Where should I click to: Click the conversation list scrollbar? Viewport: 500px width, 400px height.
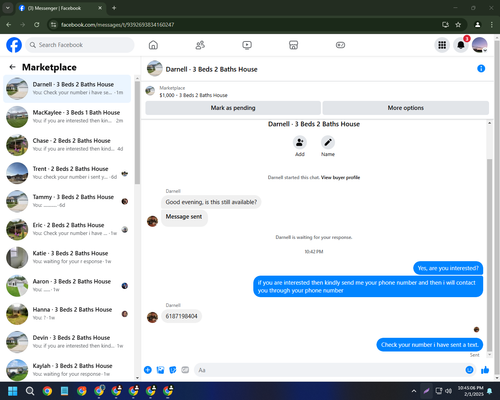click(x=137, y=133)
